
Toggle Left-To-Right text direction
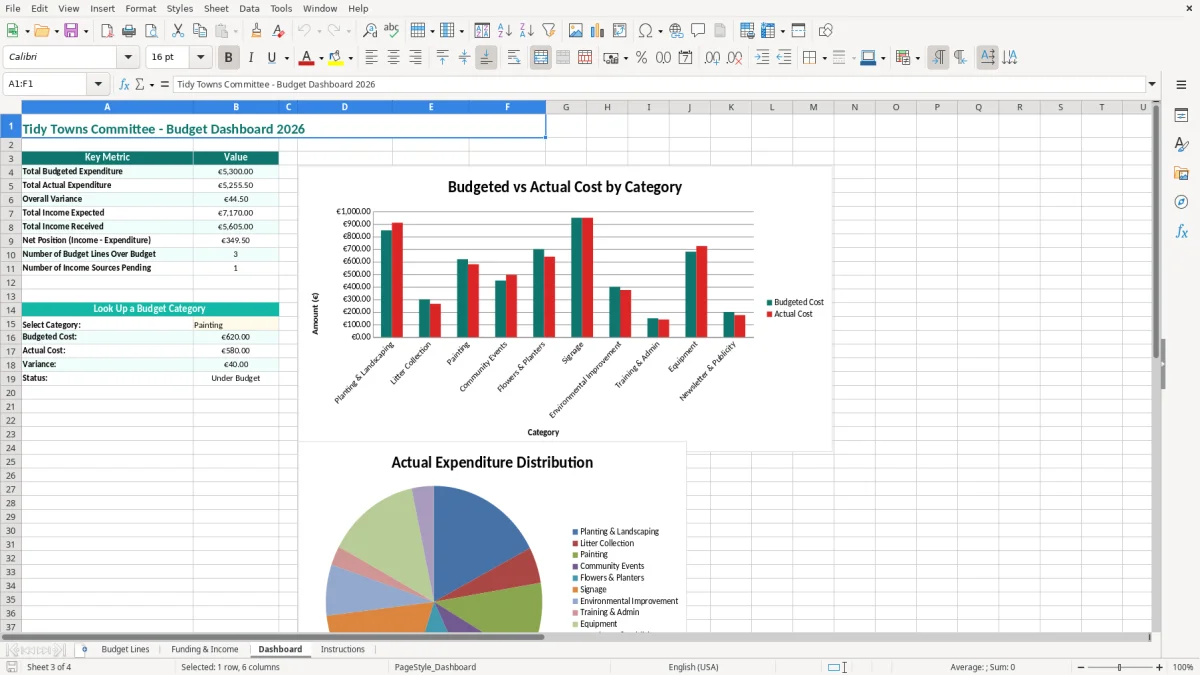point(938,58)
